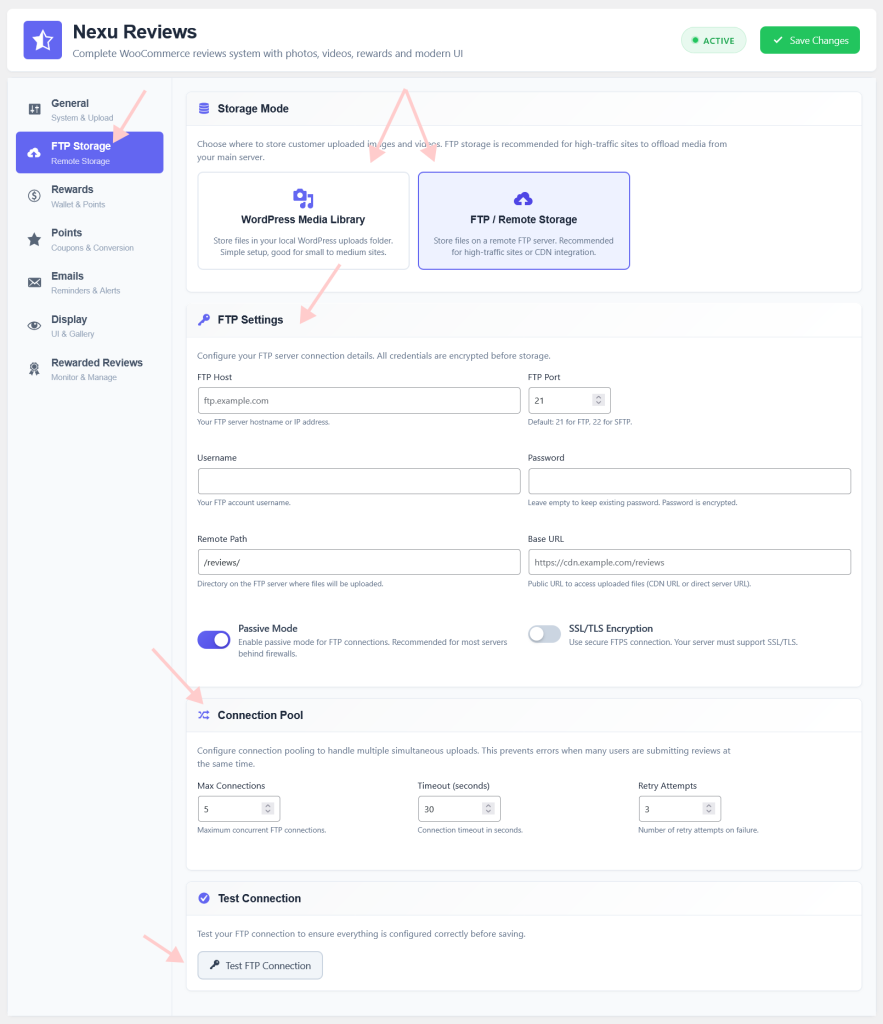Click the FTP Storage cloud icon in sidebar
Image resolution: width=883 pixels, height=1024 pixels.
pyautogui.click(x=34, y=153)
